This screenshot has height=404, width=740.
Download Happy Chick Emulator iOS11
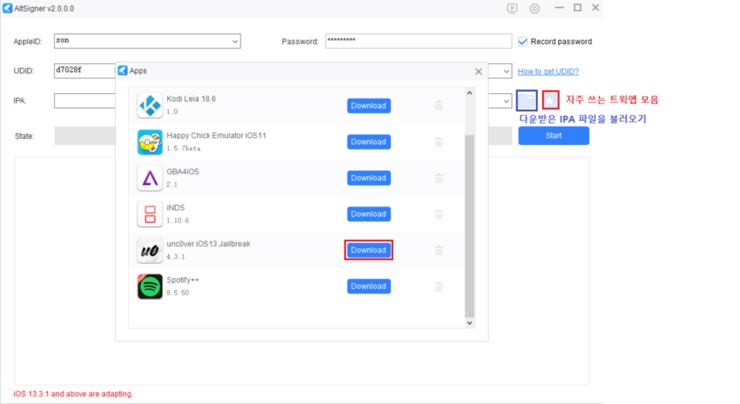369,142
